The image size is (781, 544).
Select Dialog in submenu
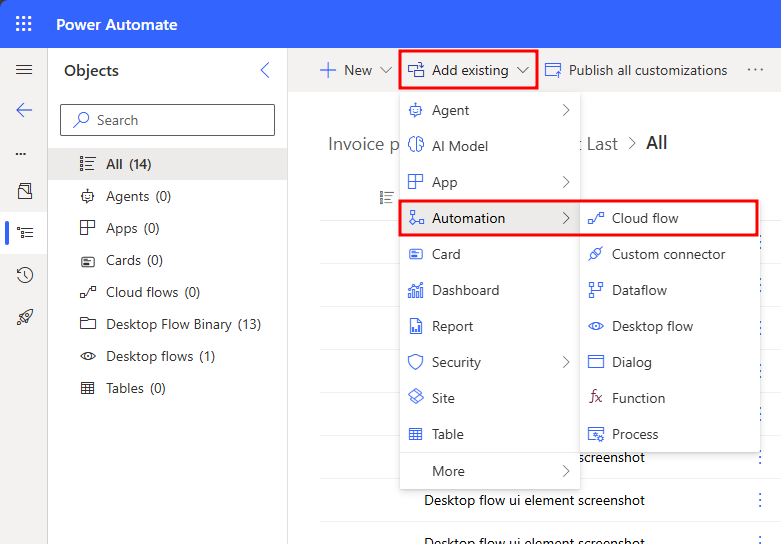click(x=669, y=362)
